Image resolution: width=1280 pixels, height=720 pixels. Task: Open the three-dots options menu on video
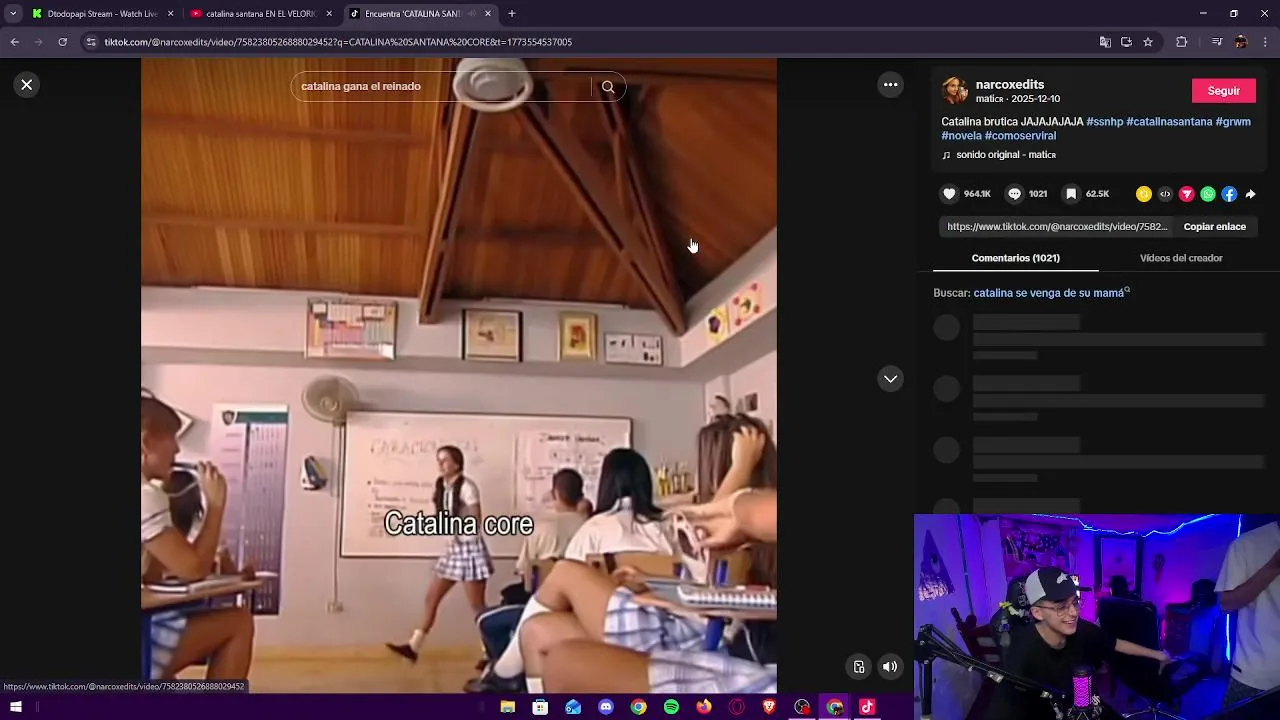[x=890, y=85]
